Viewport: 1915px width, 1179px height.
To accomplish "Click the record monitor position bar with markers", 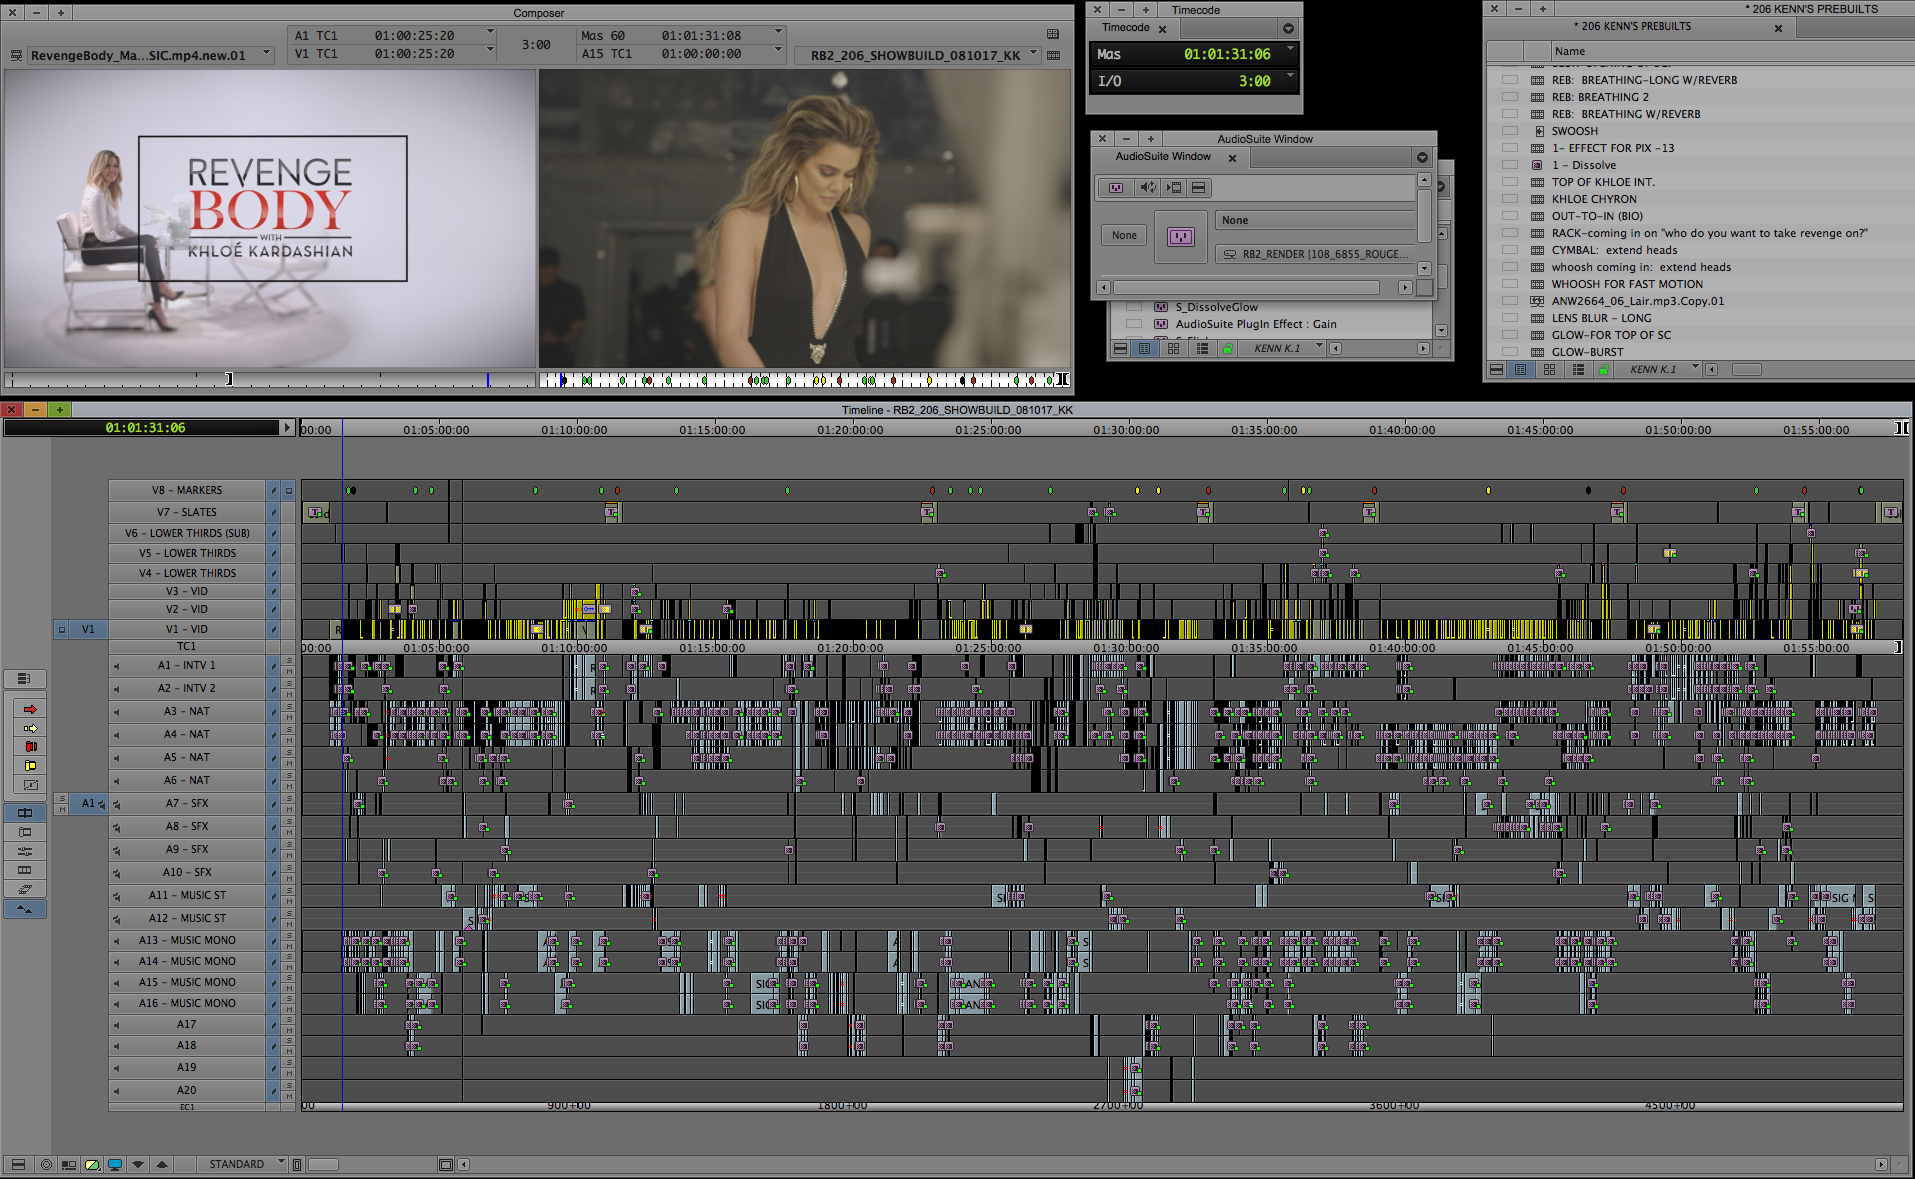I will point(804,380).
